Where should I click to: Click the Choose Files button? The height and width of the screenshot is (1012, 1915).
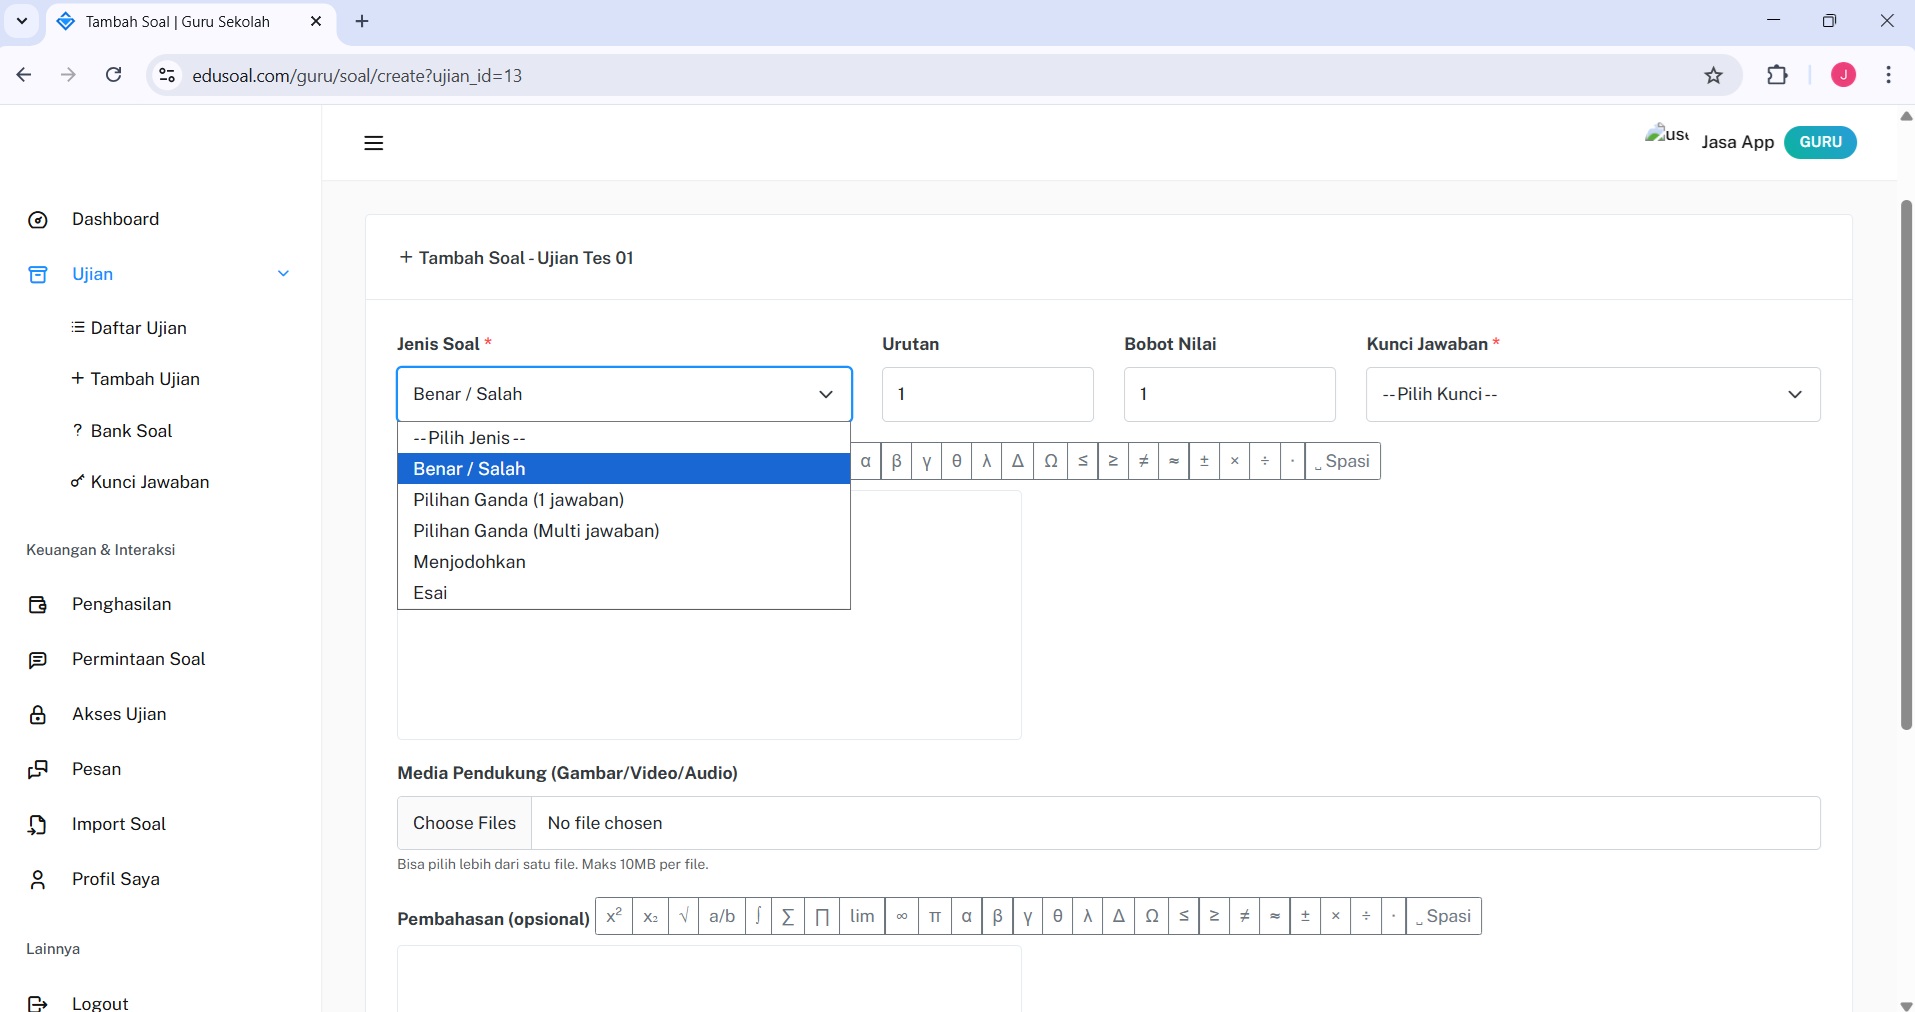[x=464, y=823]
